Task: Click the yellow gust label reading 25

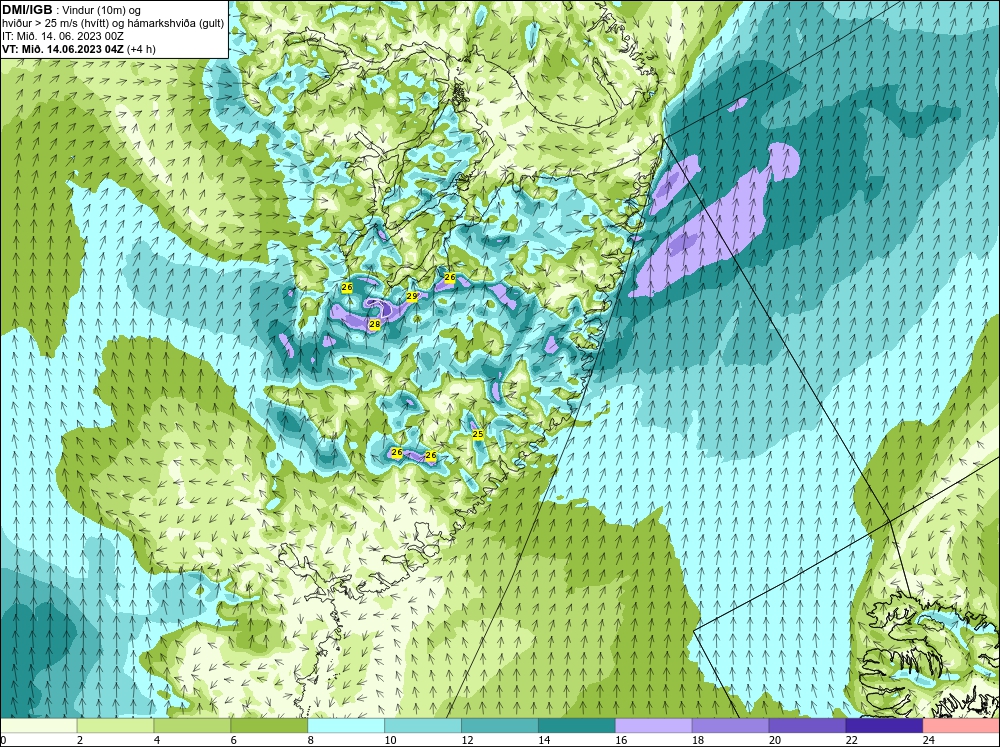Action: click(x=478, y=434)
